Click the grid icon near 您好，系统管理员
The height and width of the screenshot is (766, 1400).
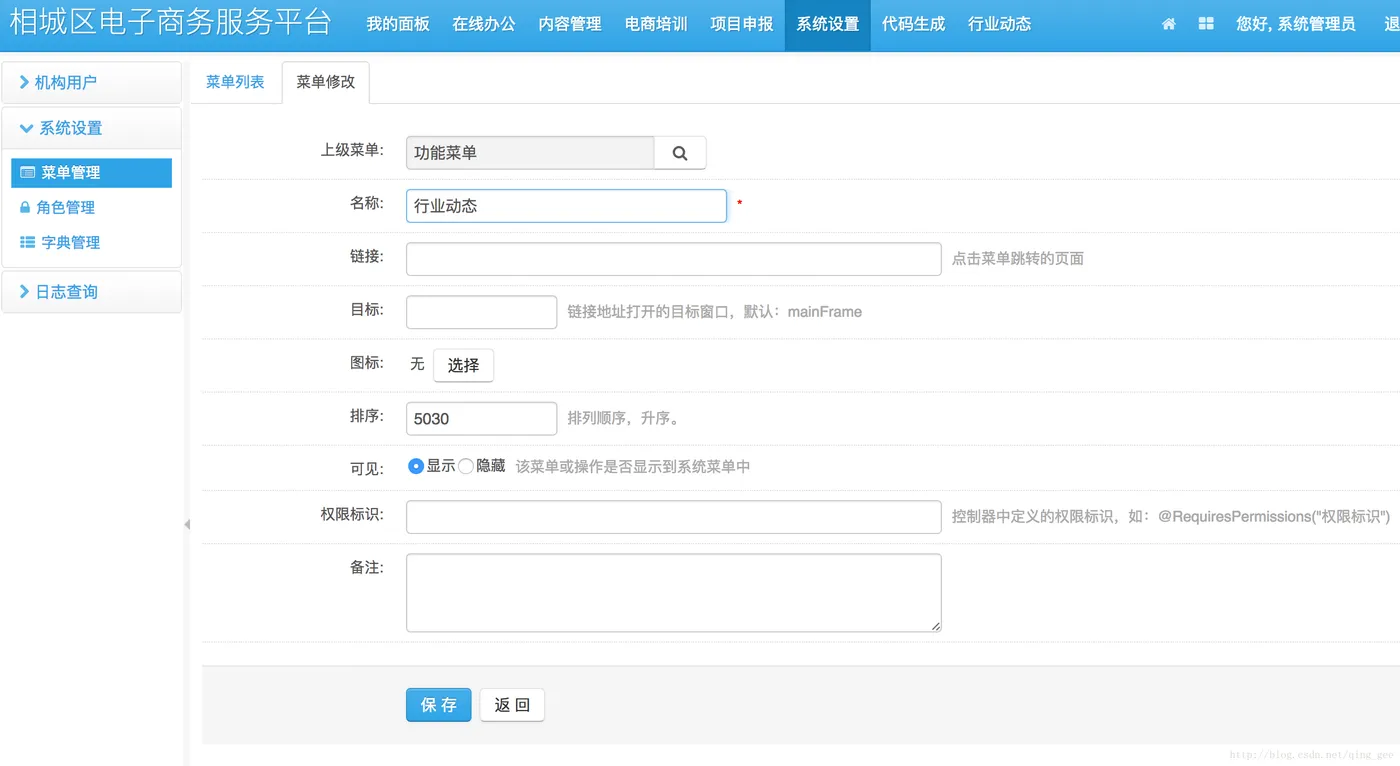(x=1206, y=22)
